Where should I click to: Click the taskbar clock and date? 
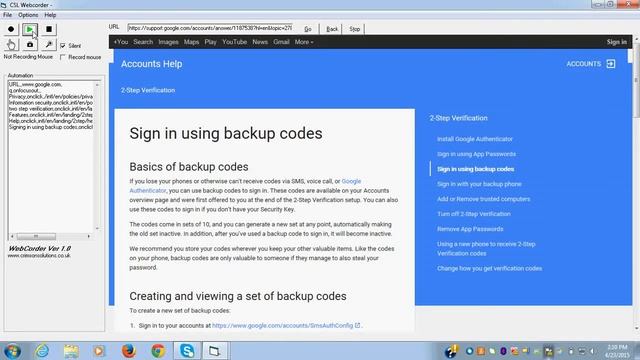pos(617,351)
